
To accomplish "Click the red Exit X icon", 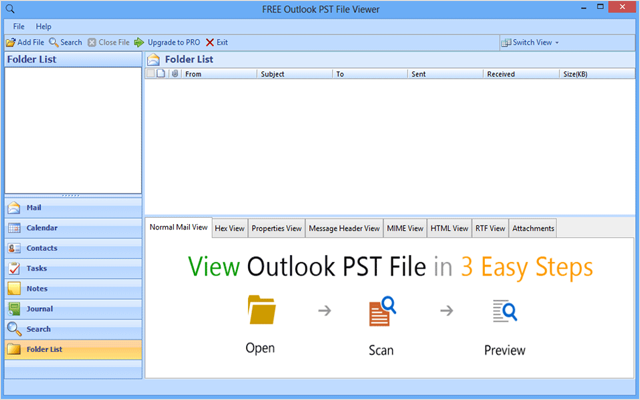I will 210,42.
